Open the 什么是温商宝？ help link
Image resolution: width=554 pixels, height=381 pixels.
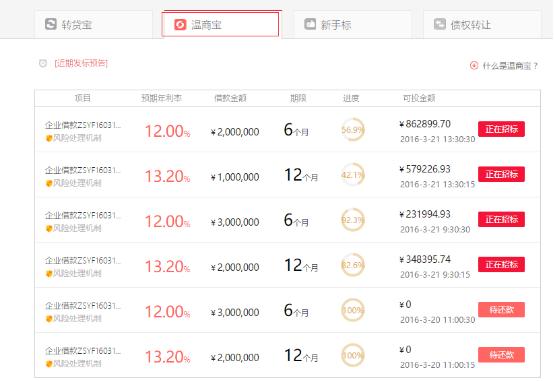510,66
